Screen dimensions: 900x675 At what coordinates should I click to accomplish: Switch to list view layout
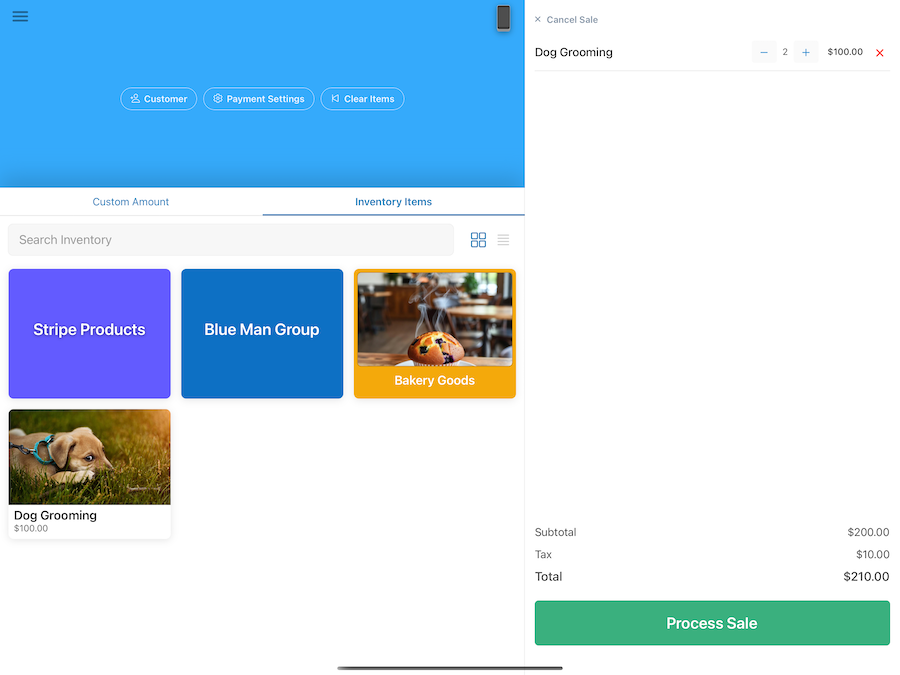[x=503, y=240]
